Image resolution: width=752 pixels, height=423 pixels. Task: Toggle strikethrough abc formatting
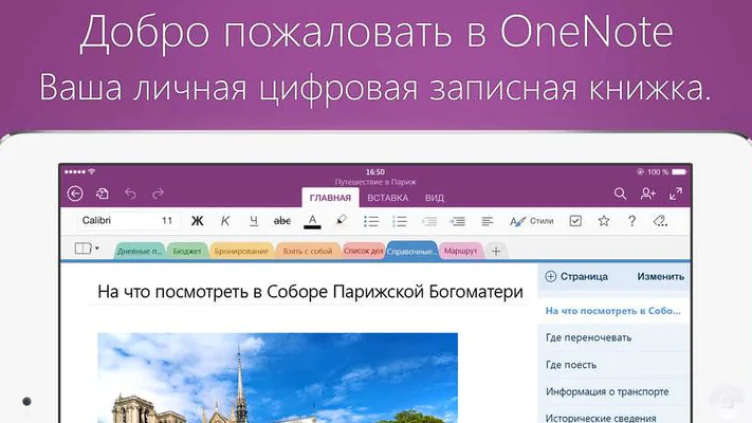coord(282,221)
